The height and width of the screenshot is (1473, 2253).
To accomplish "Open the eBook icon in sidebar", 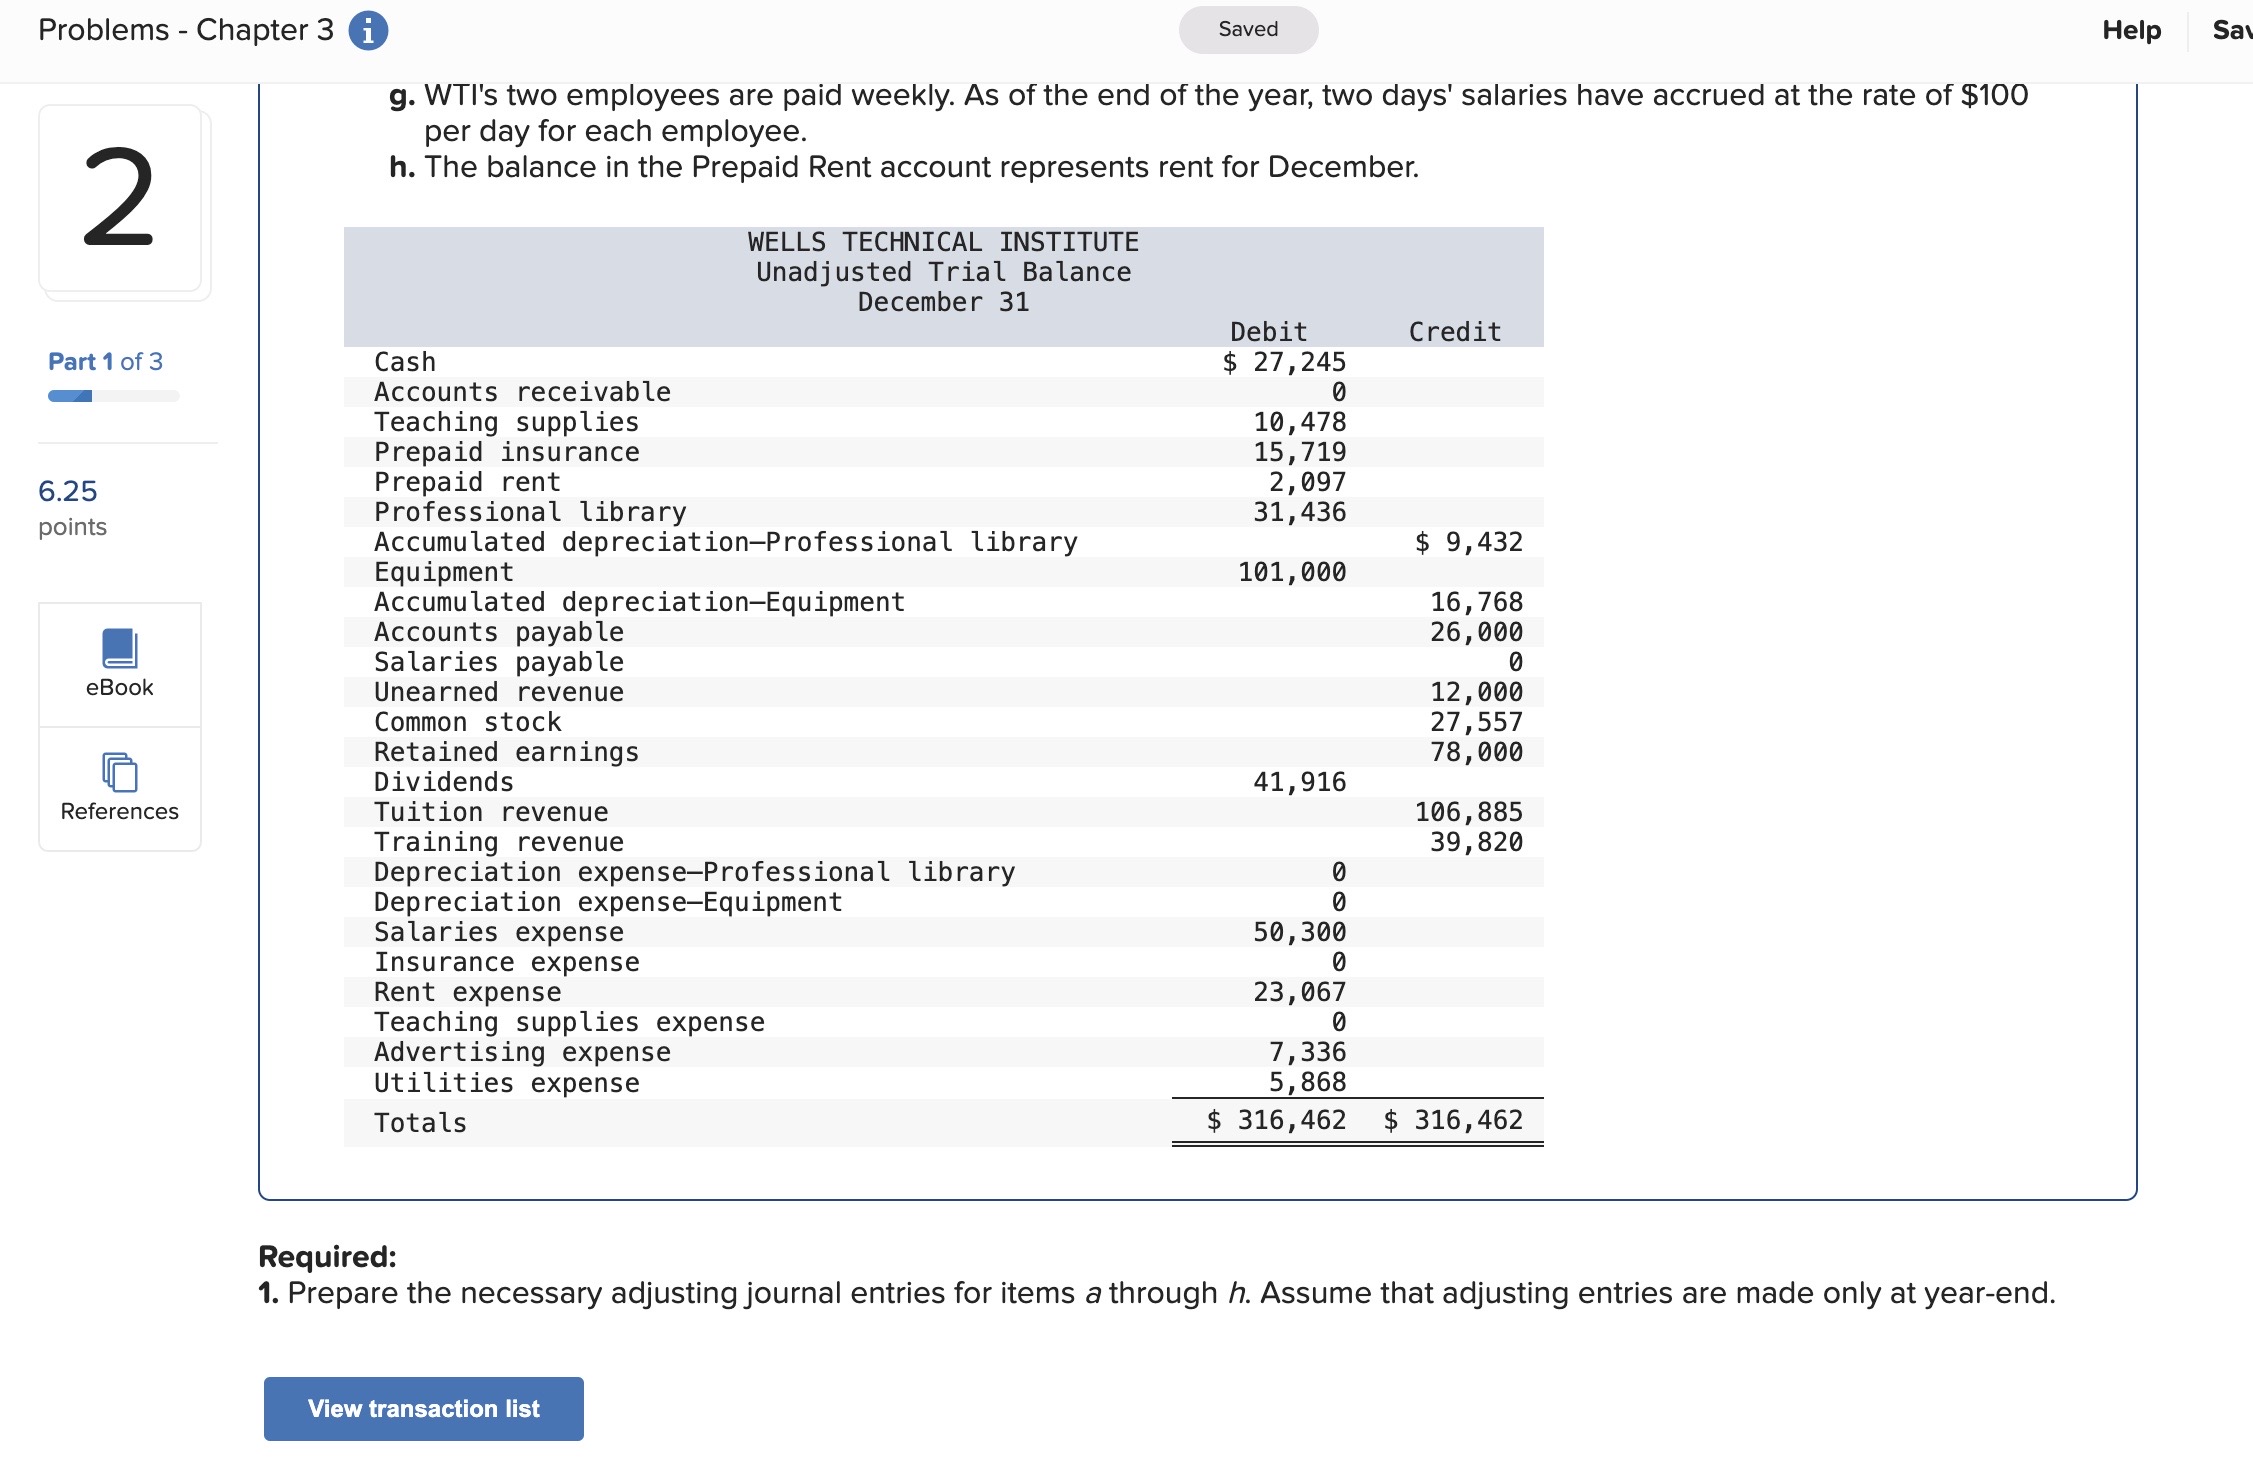I will (x=119, y=649).
